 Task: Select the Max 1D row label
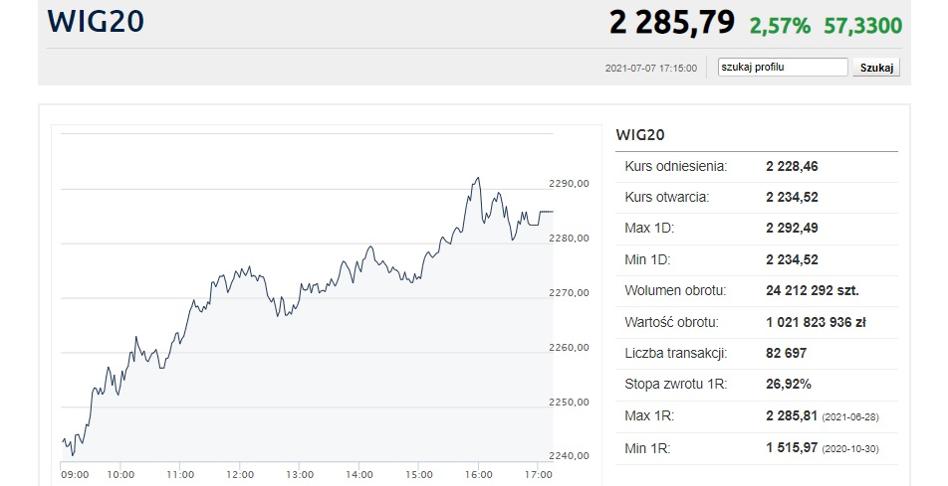click(x=649, y=228)
